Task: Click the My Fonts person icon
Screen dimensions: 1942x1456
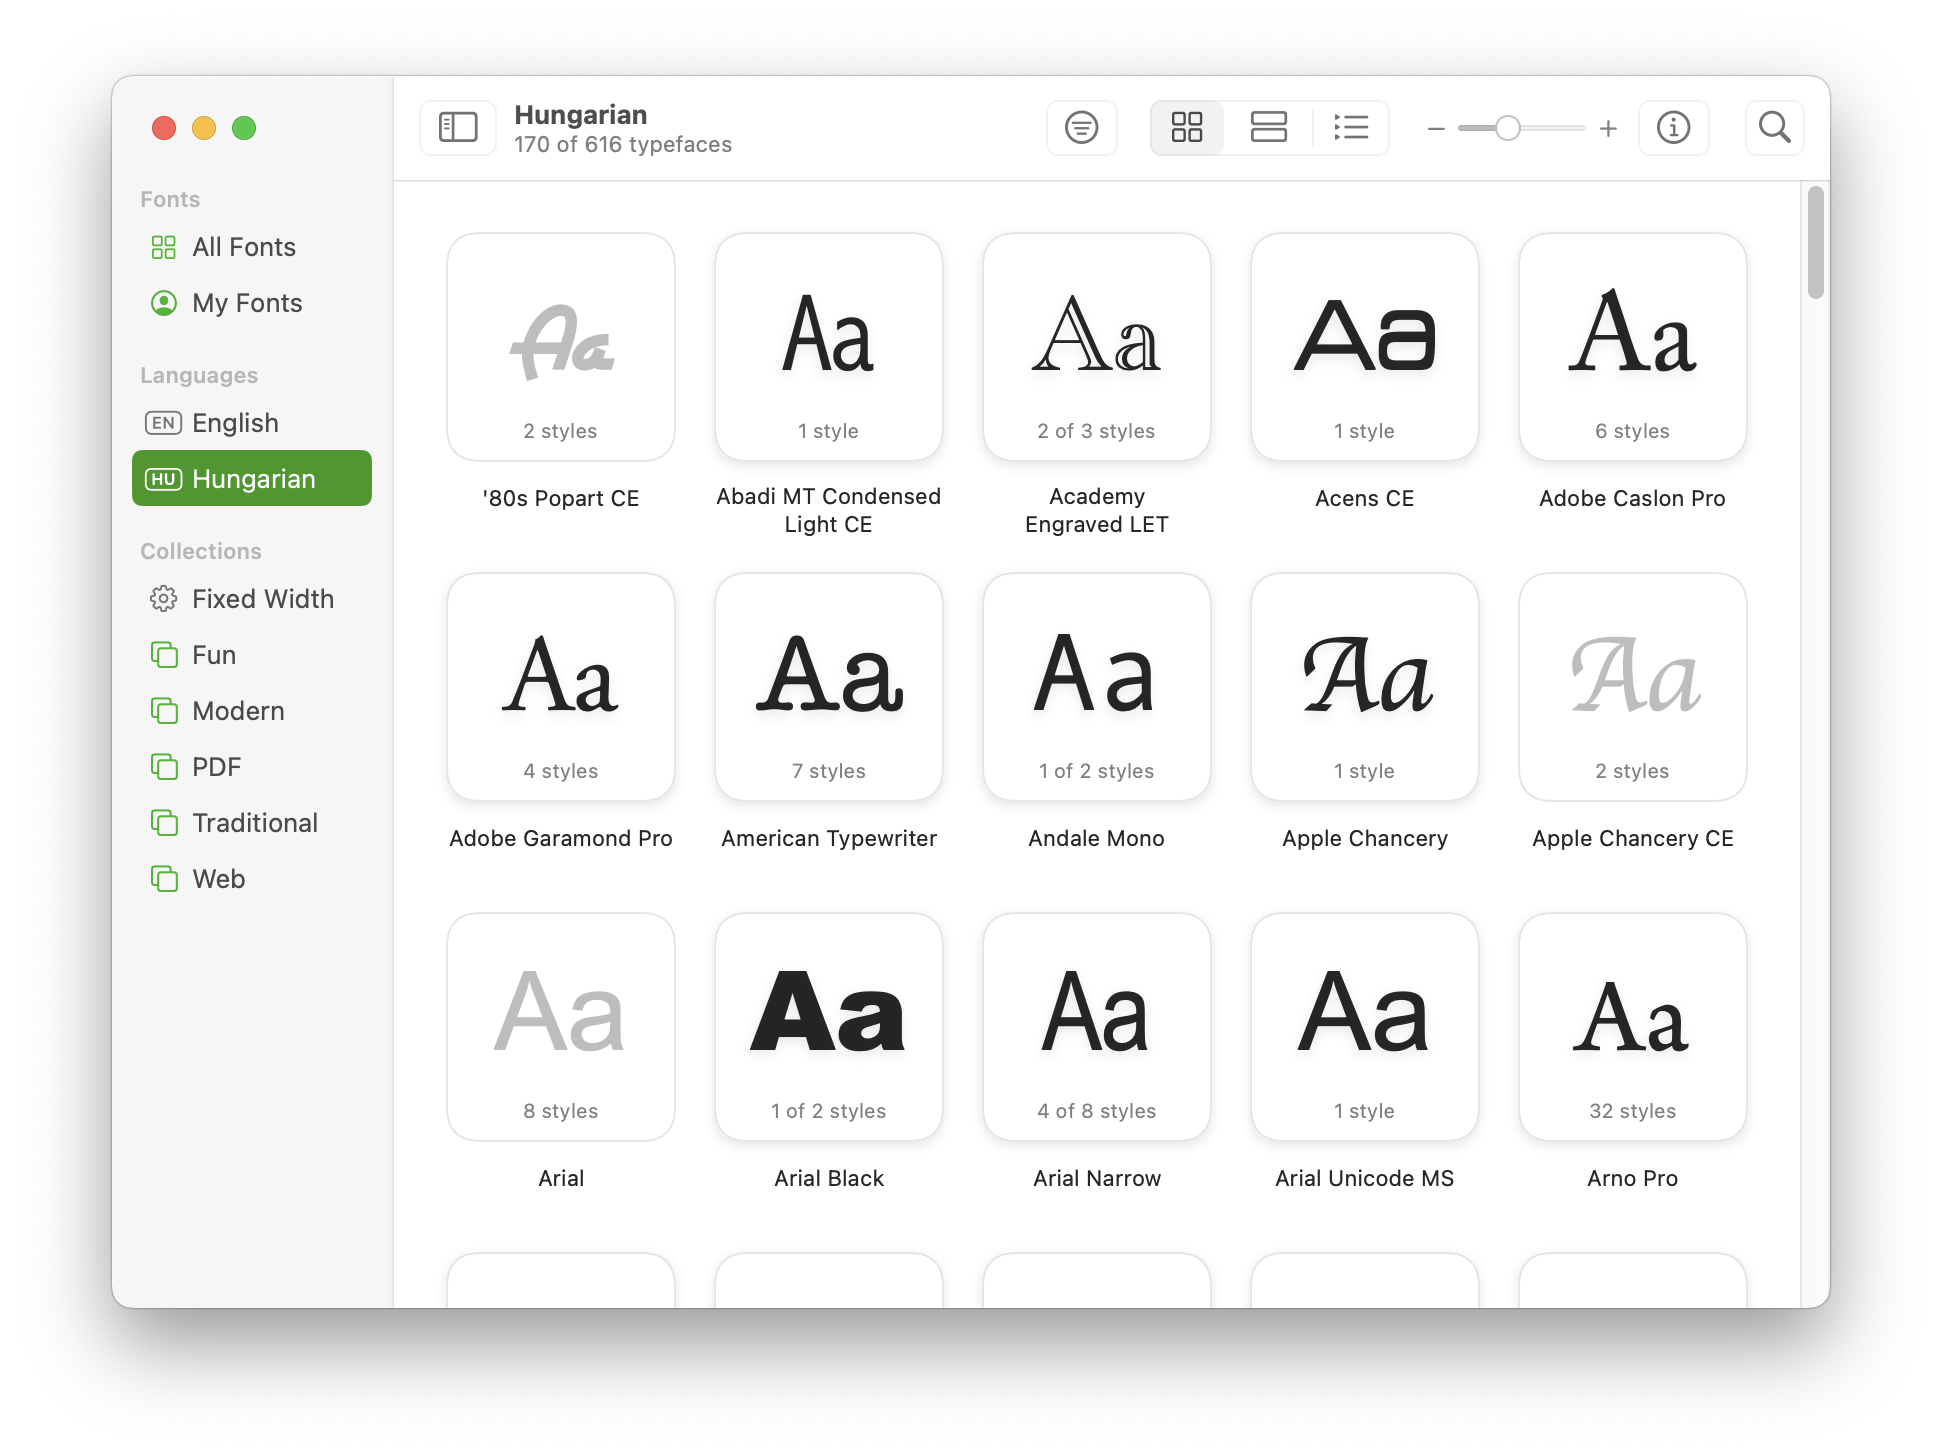Action: click(x=163, y=303)
